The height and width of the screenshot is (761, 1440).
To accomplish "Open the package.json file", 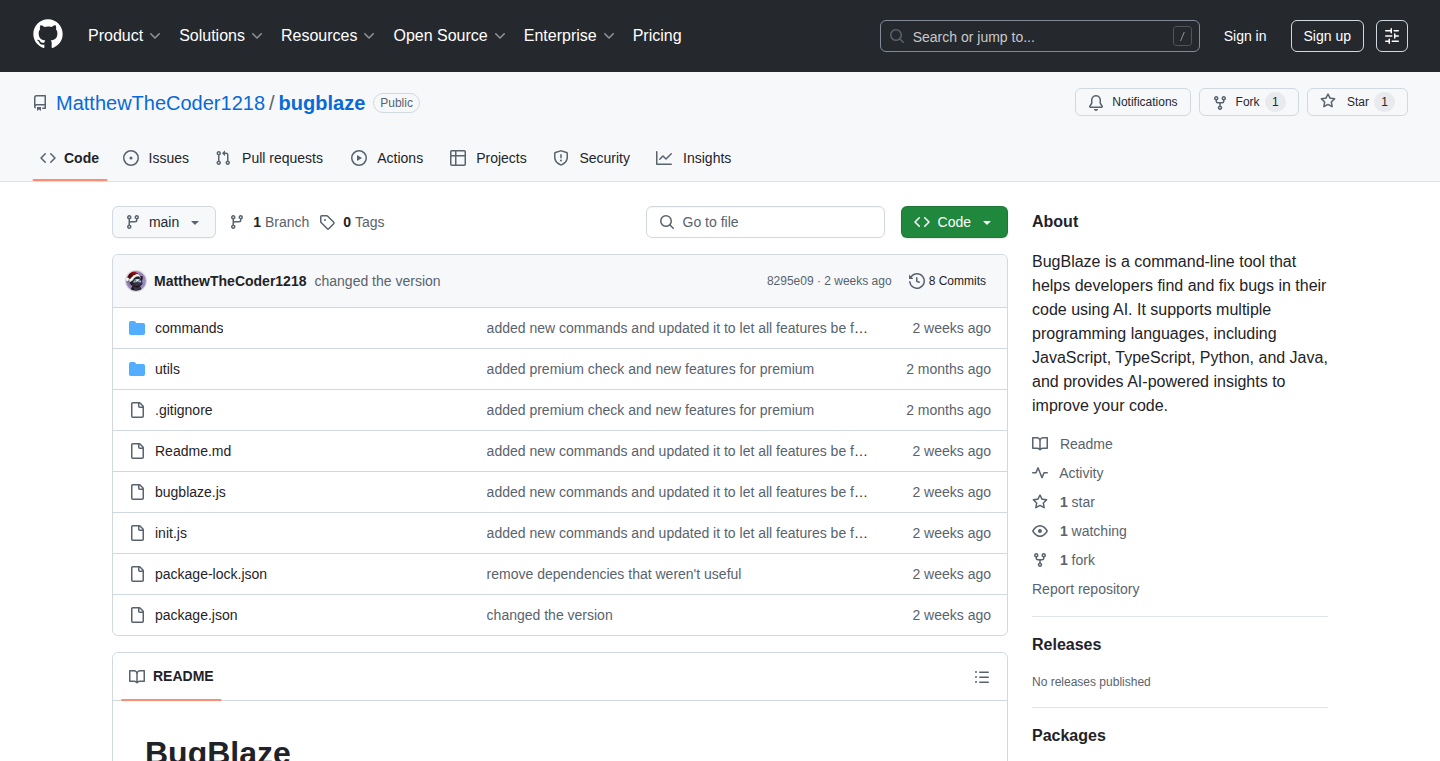I will point(196,615).
